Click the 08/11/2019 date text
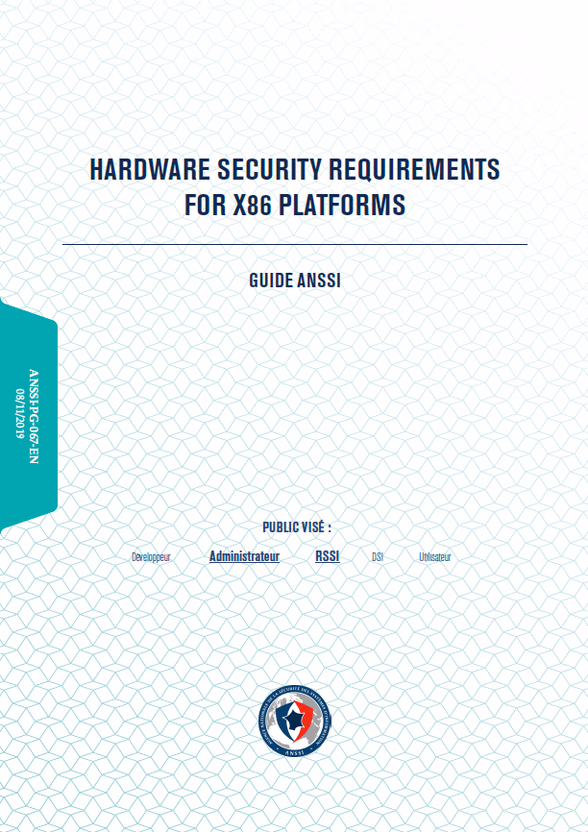The image size is (588, 832). tap(20, 413)
